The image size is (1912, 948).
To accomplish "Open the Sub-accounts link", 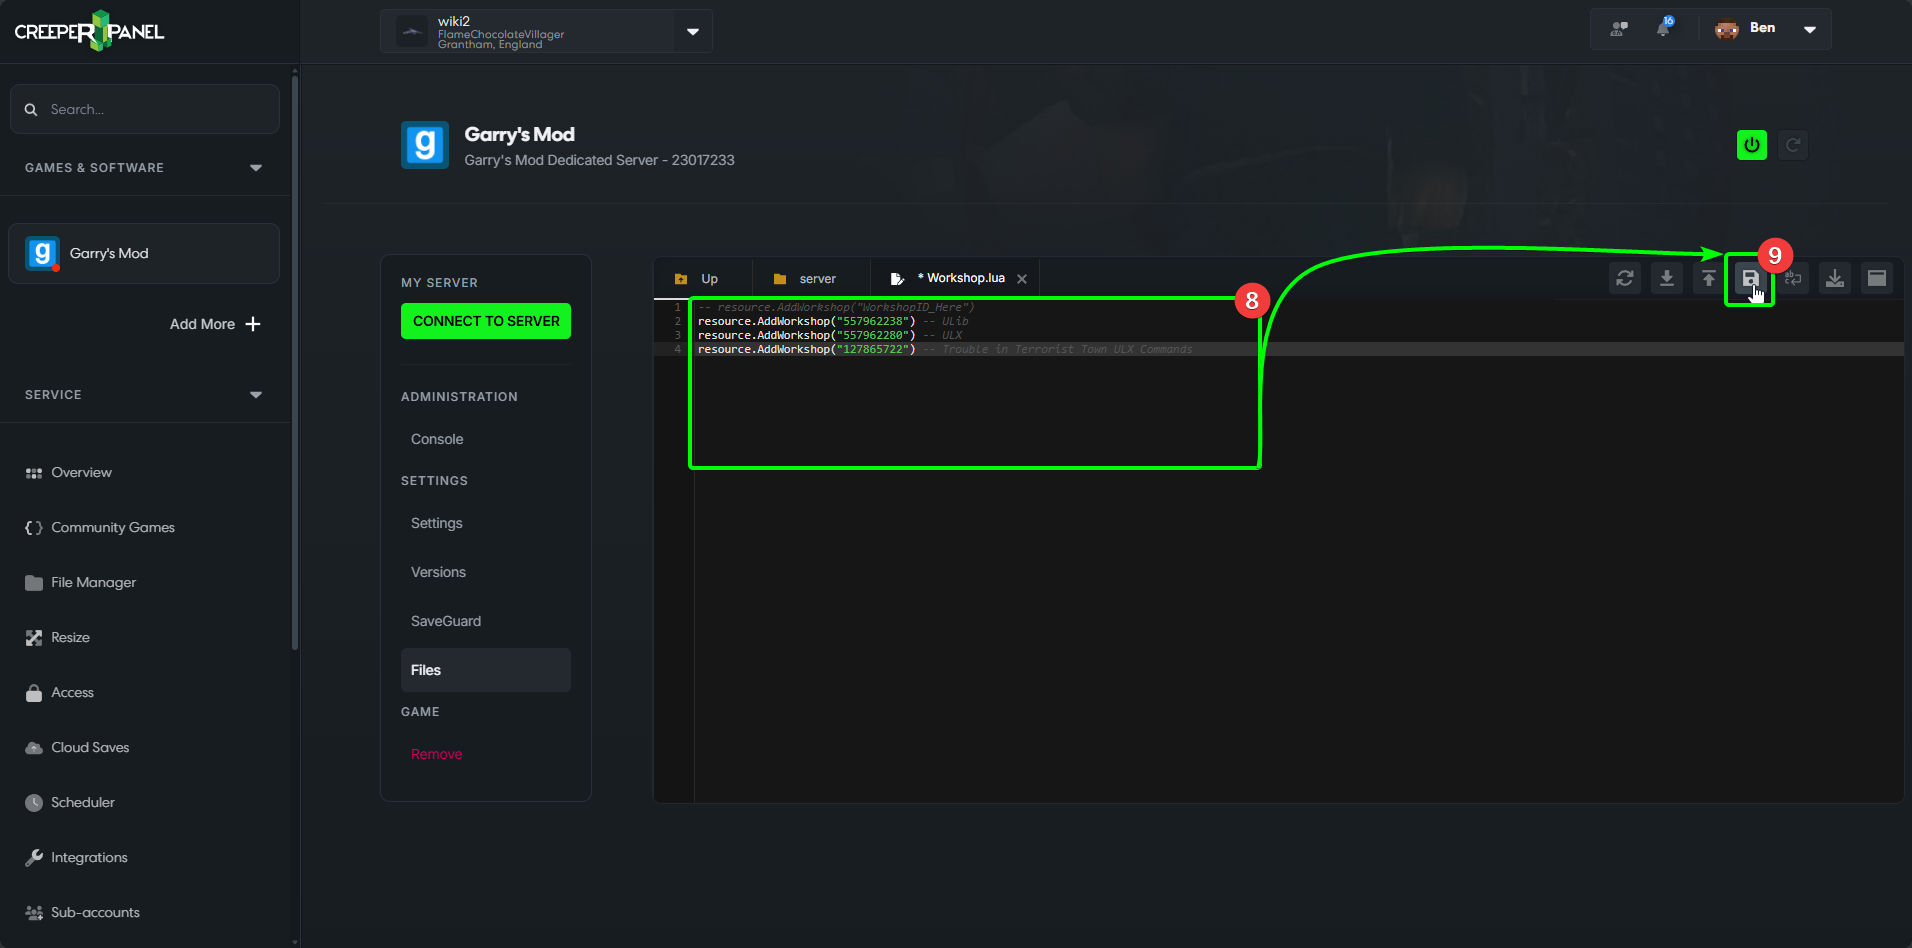I will pyautogui.click(x=95, y=913).
